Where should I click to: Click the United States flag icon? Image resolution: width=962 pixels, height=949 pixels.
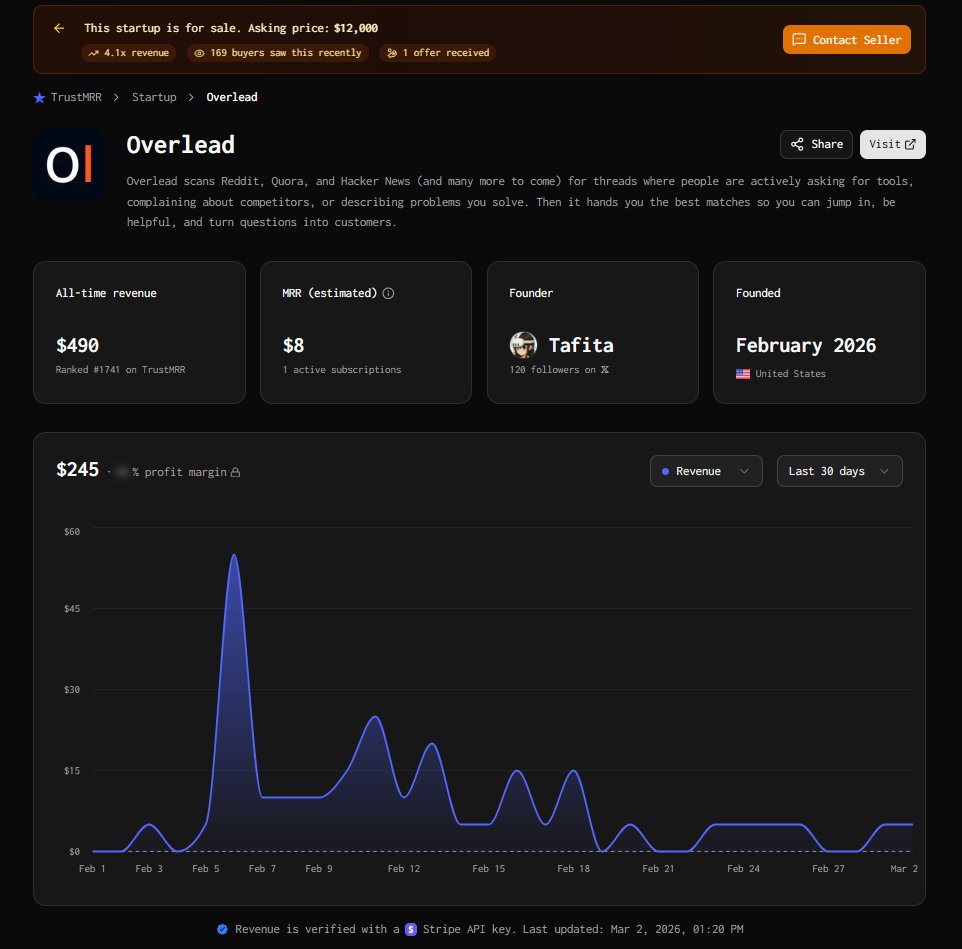coord(743,374)
